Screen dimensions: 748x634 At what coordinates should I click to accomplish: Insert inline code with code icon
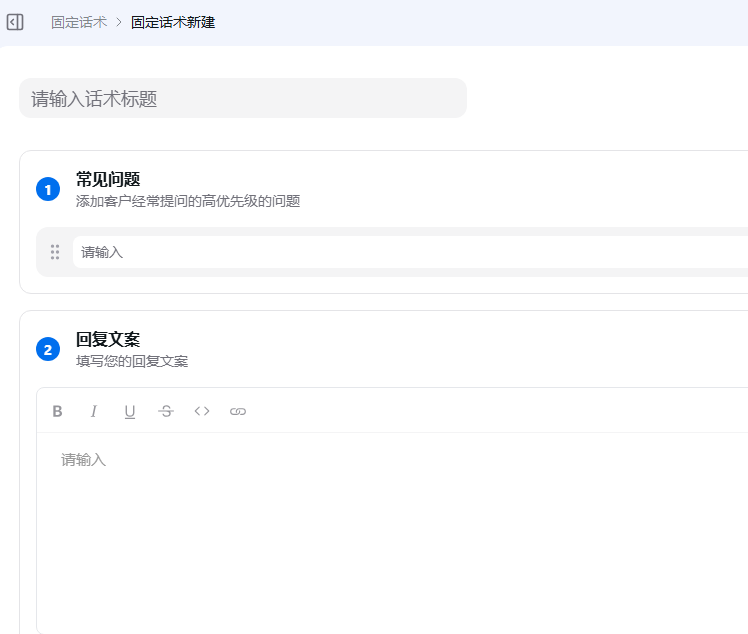coord(202,411)
